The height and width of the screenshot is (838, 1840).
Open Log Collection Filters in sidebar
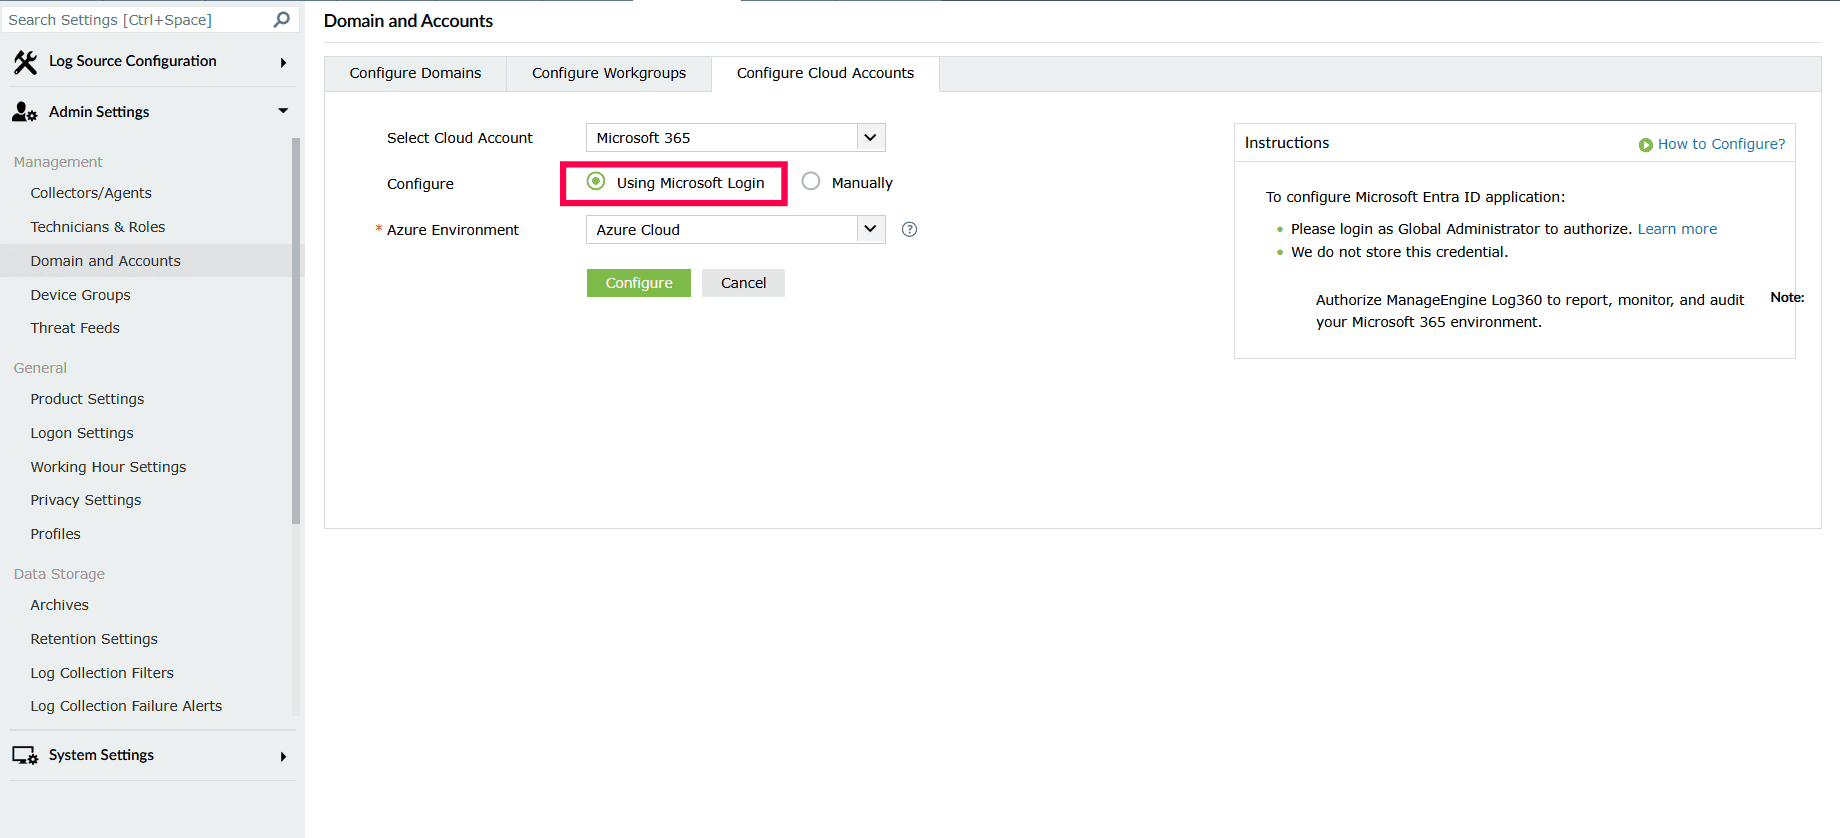point(102,673)
